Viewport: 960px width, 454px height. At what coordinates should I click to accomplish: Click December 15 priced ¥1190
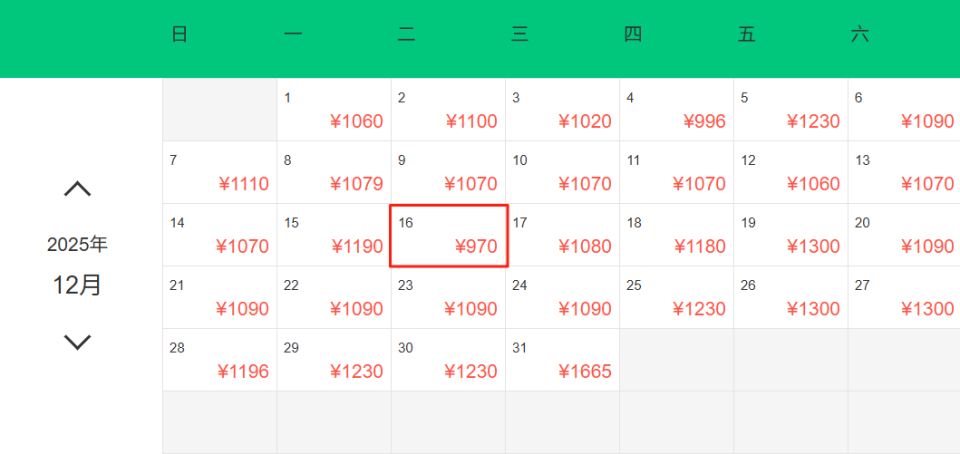click(x=334, y=236)
